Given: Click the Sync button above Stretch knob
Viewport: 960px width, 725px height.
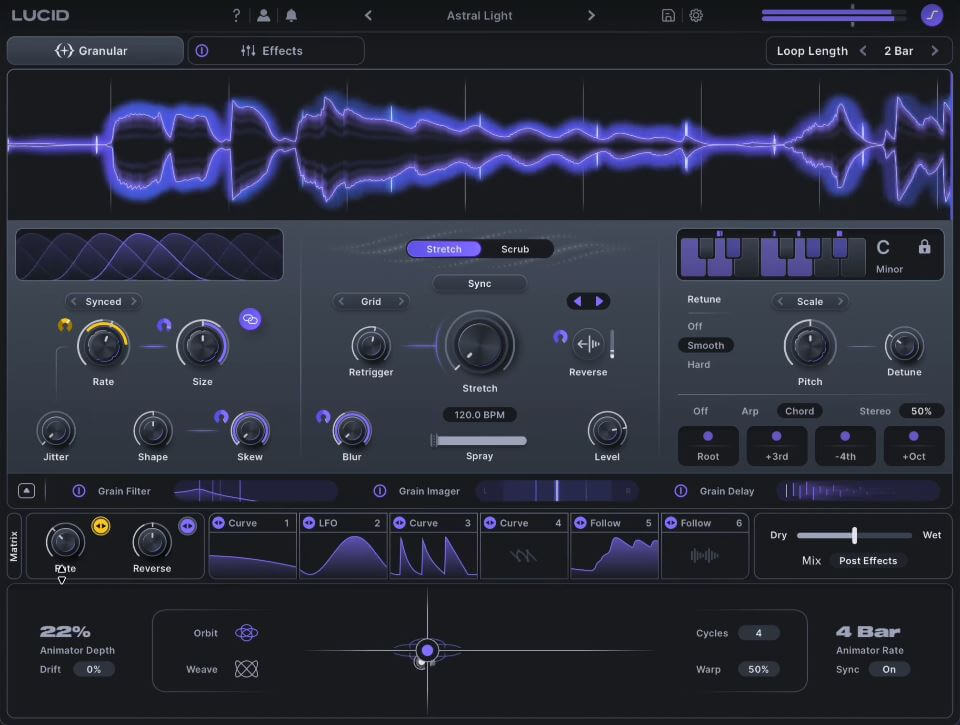Looking at the screenshot, I should tap(479, 284).
